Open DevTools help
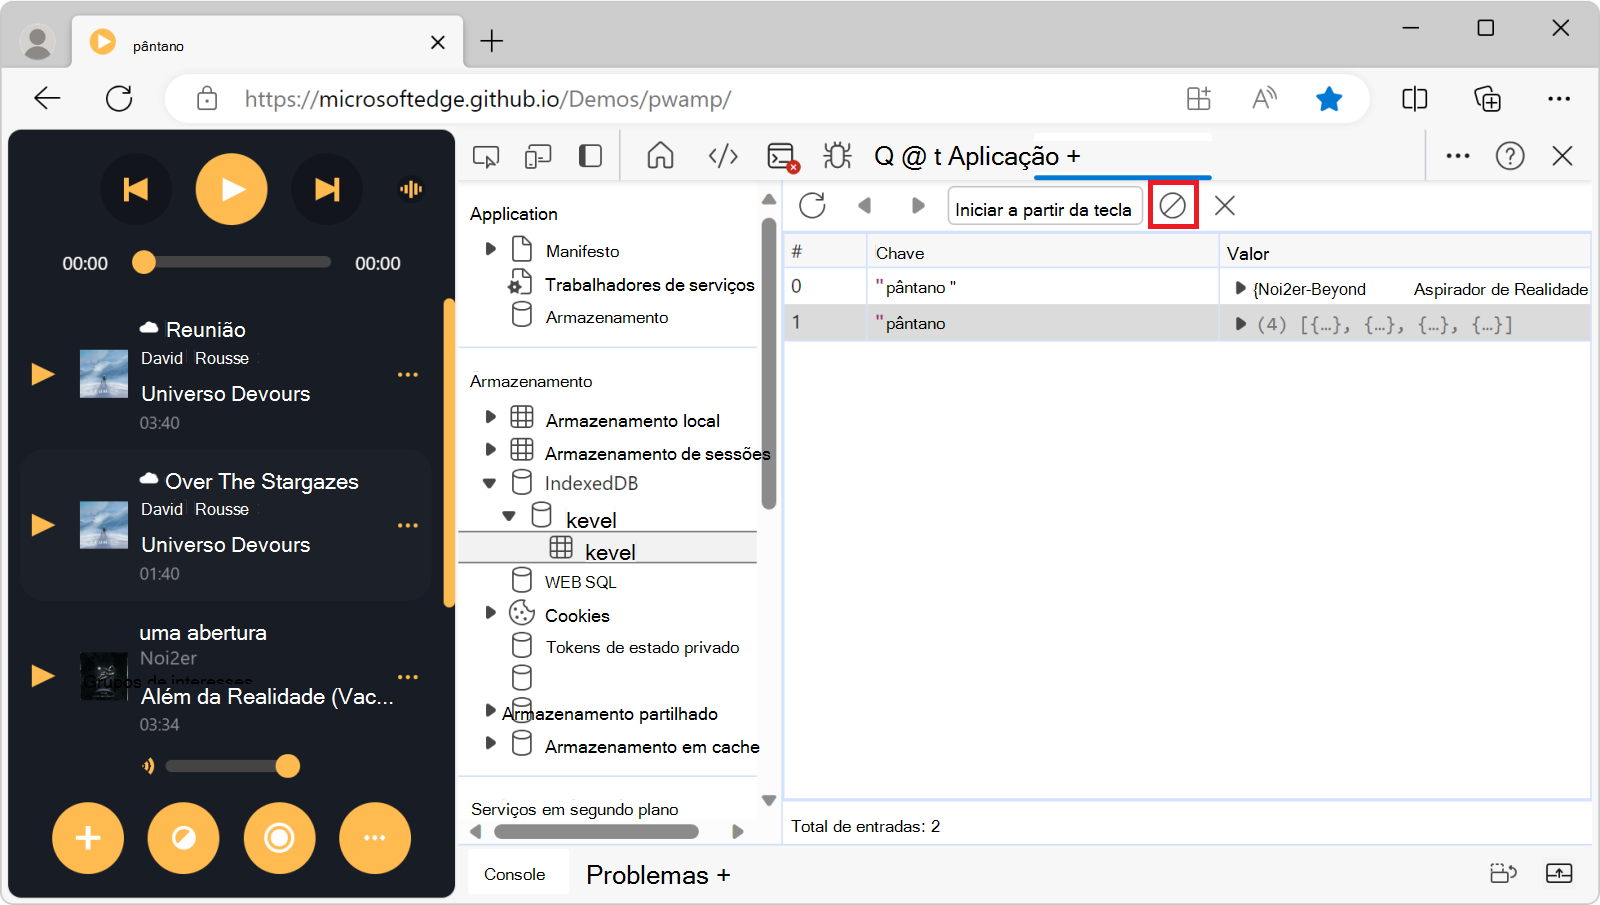Viewport: 1600px width, 905px height. [x=1510, y=156]
